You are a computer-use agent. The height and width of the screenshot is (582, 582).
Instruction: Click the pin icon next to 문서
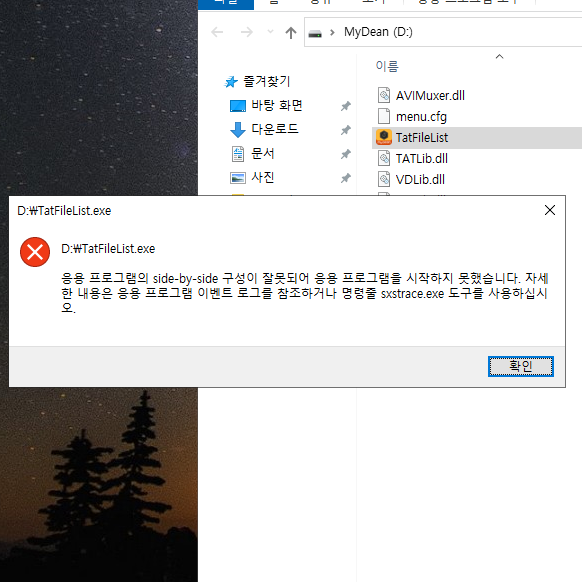tap(346, 154)
